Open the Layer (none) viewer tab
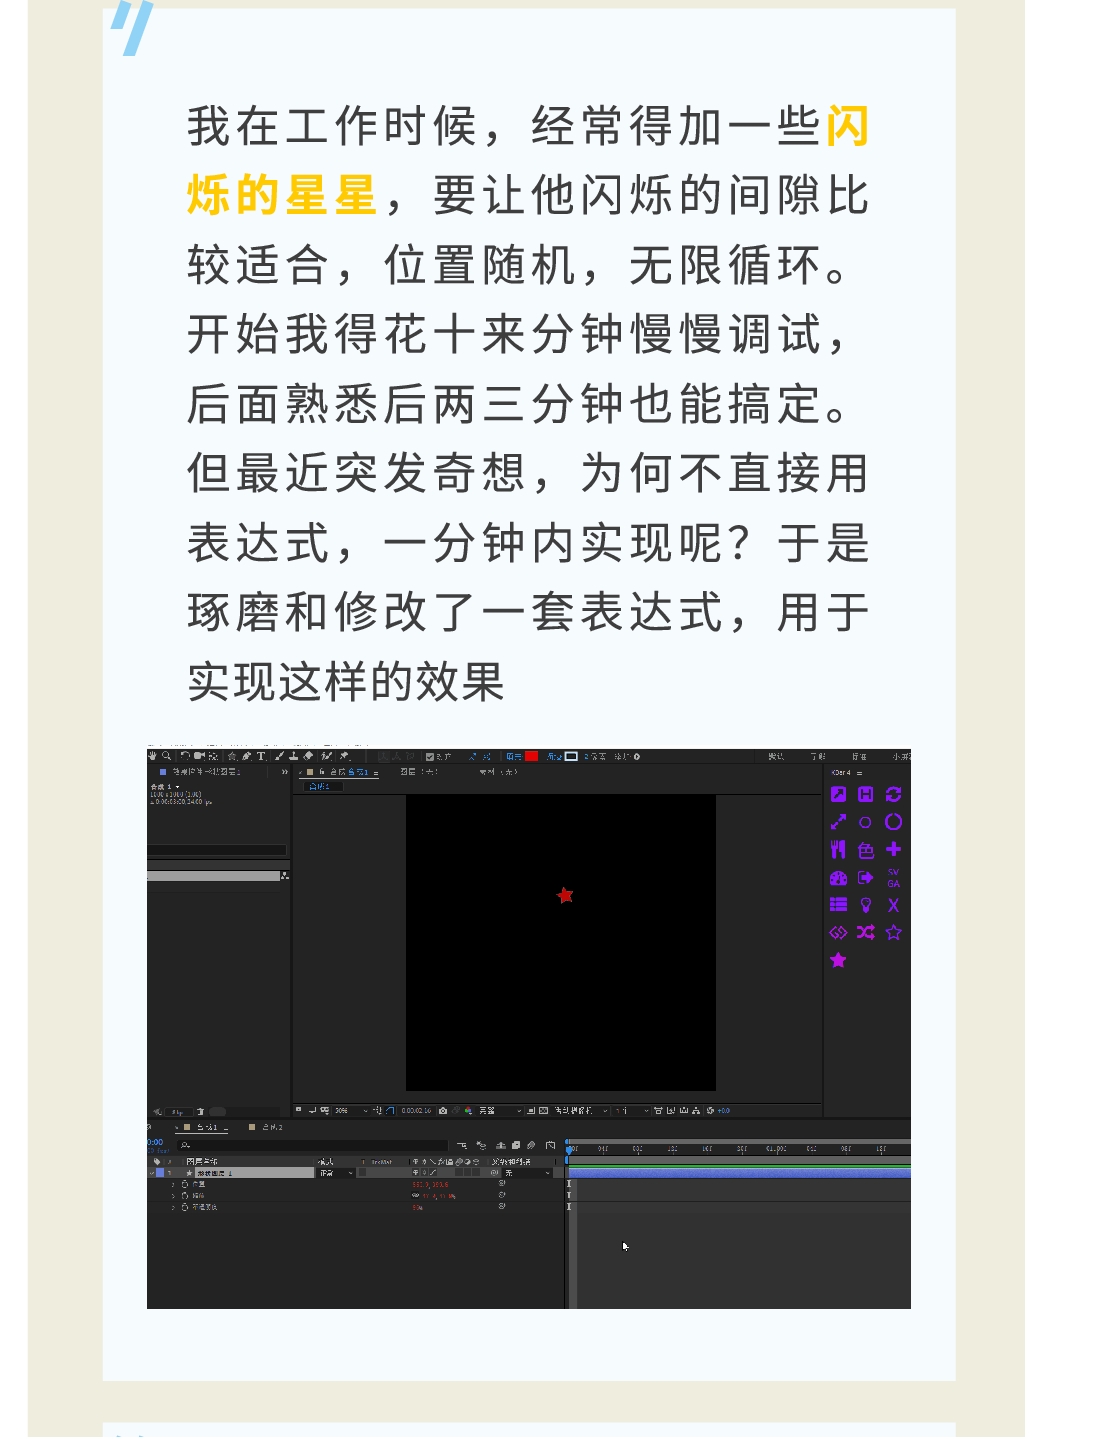1111x1439 pixels. click(419, 772)
